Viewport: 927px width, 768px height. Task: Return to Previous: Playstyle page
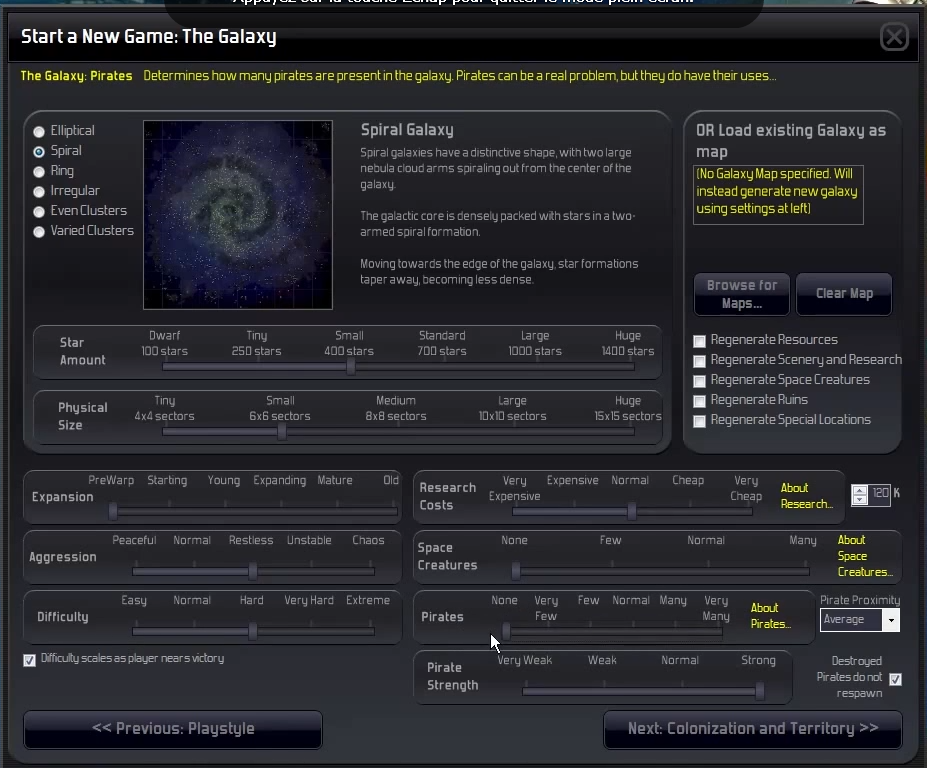[173, 729]
